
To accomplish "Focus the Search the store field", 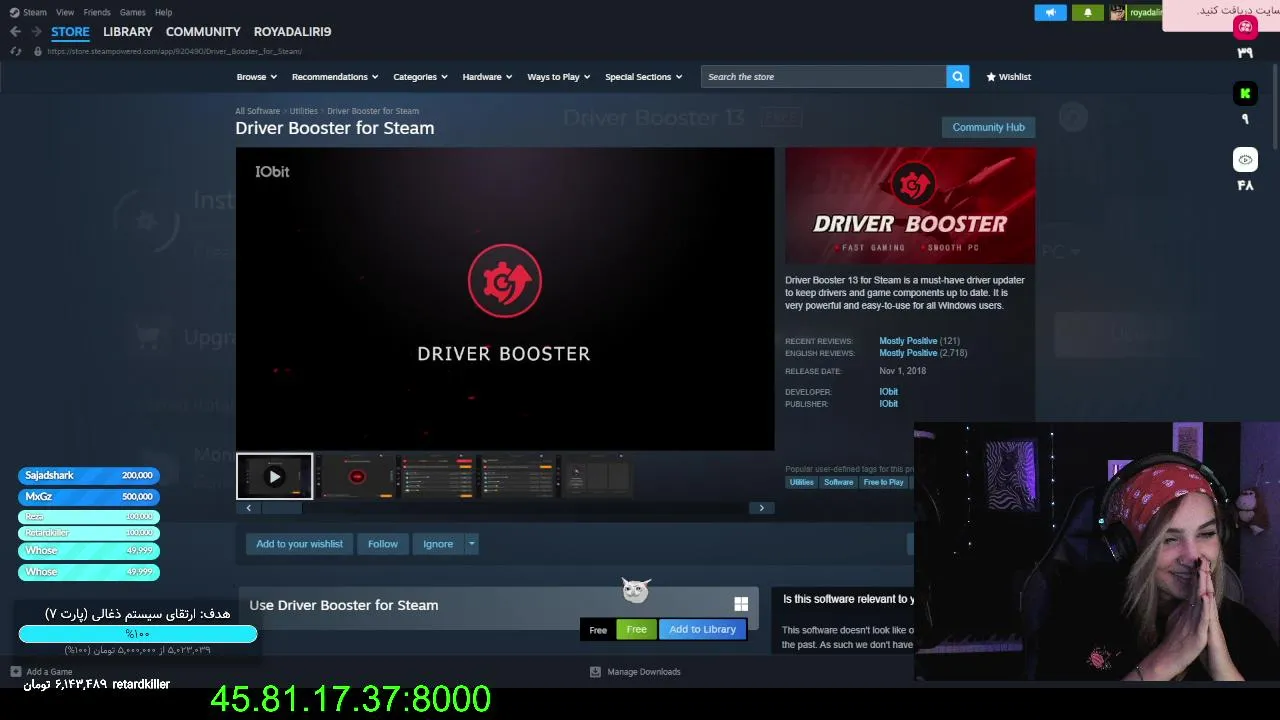I will [823, 77].
